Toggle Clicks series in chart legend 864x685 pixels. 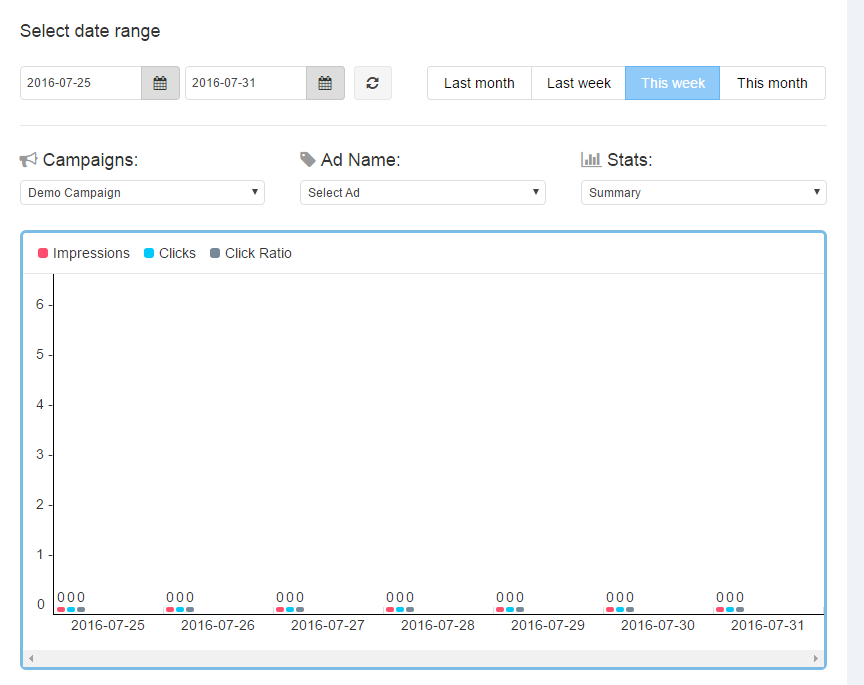[x=170, y=253]
